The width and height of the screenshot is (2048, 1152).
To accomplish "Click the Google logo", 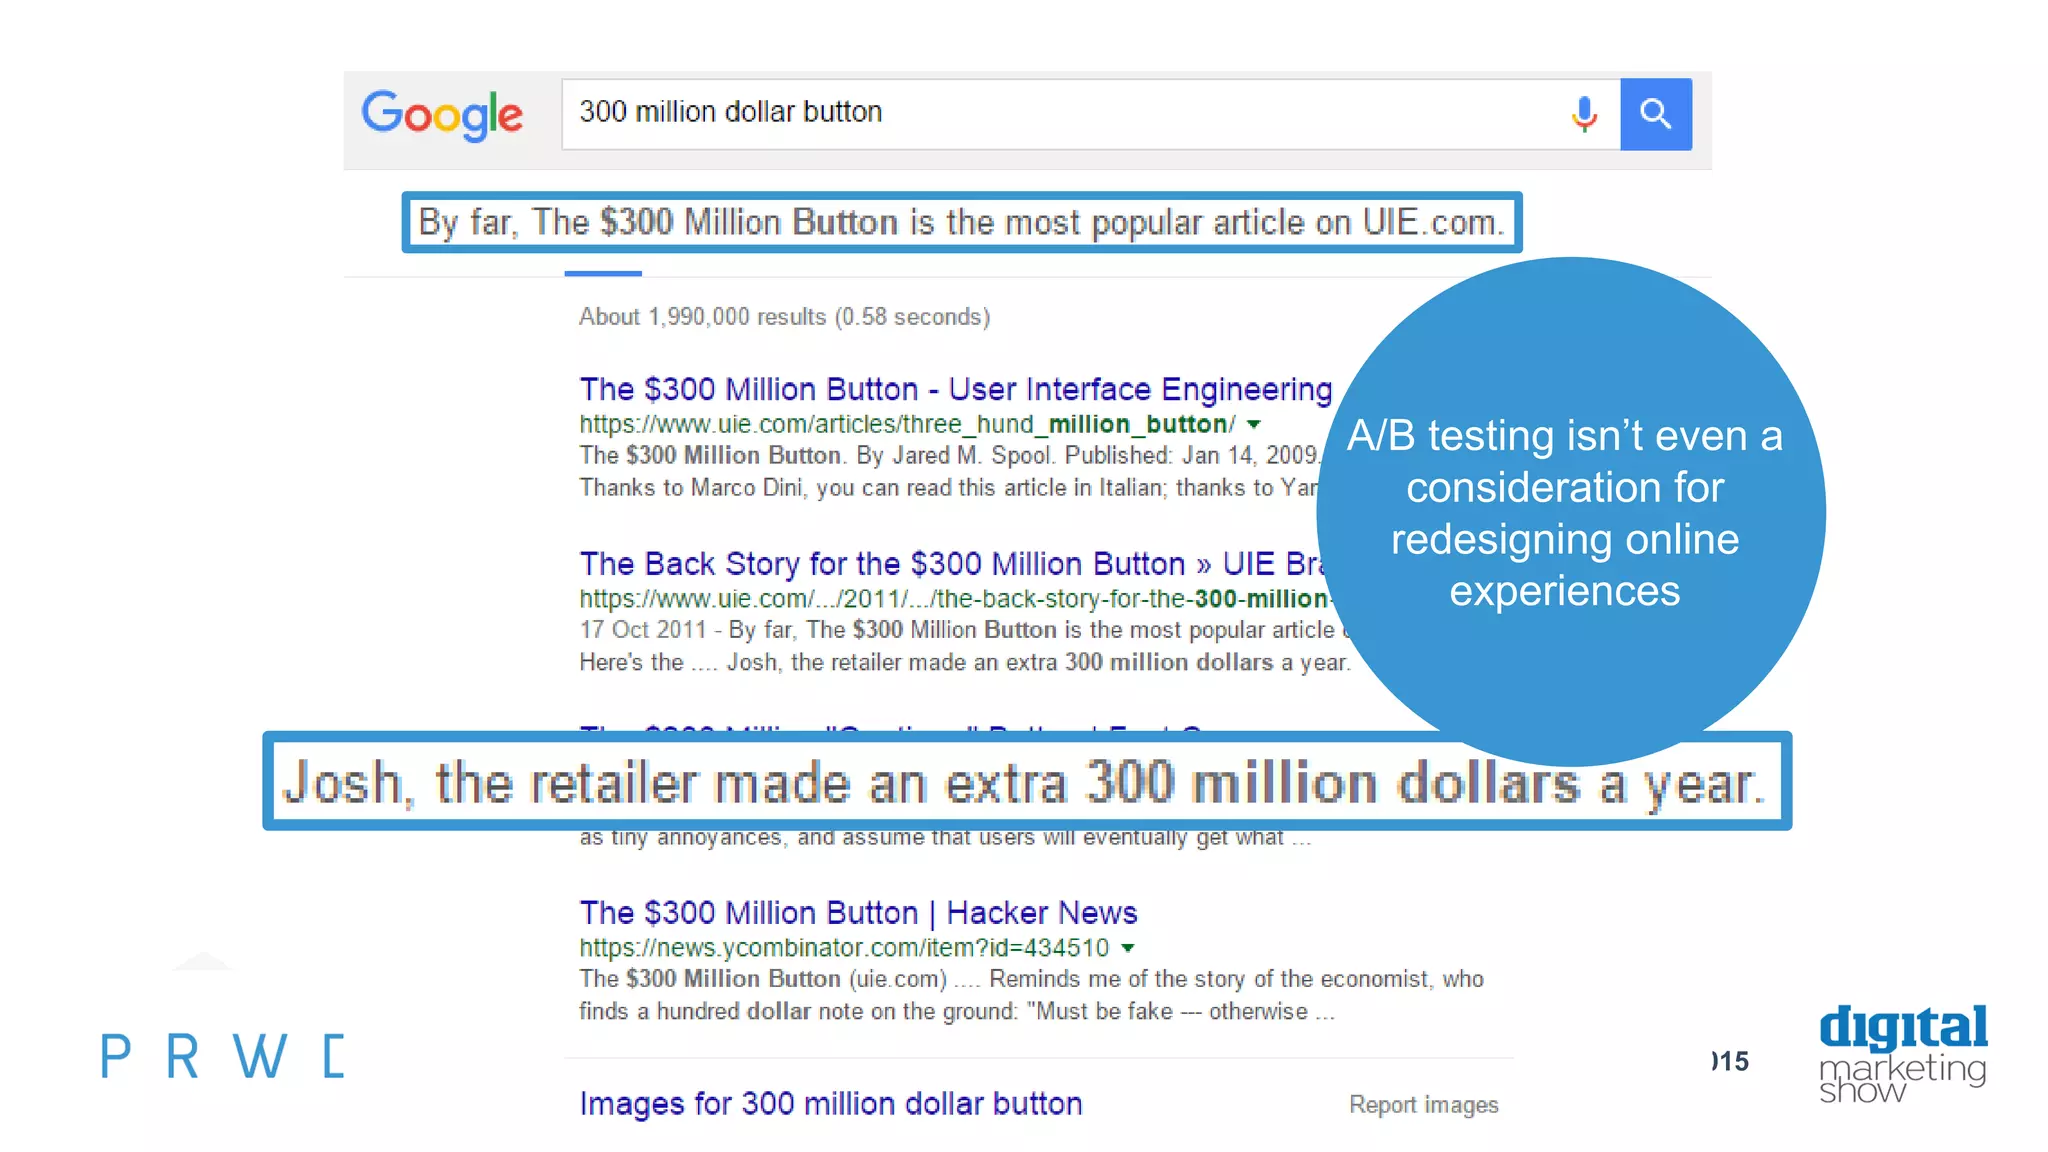I will tap(442, 115).
